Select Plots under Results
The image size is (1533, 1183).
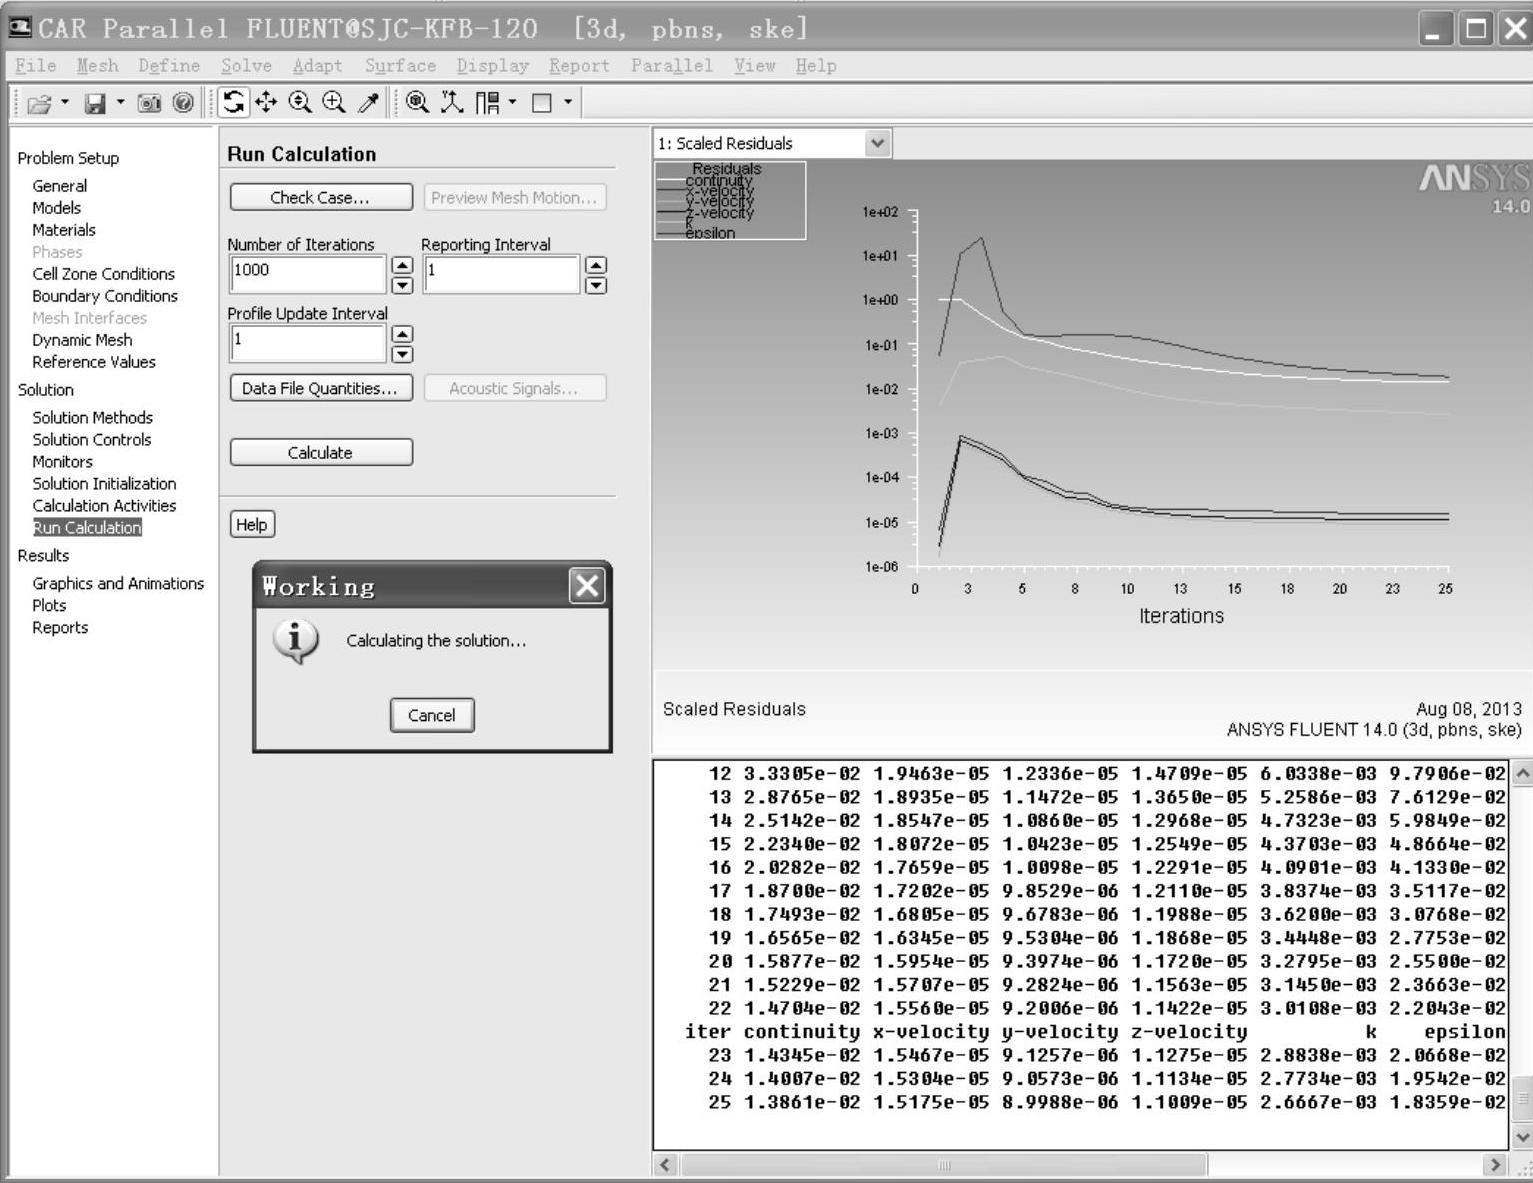(49, 606)
